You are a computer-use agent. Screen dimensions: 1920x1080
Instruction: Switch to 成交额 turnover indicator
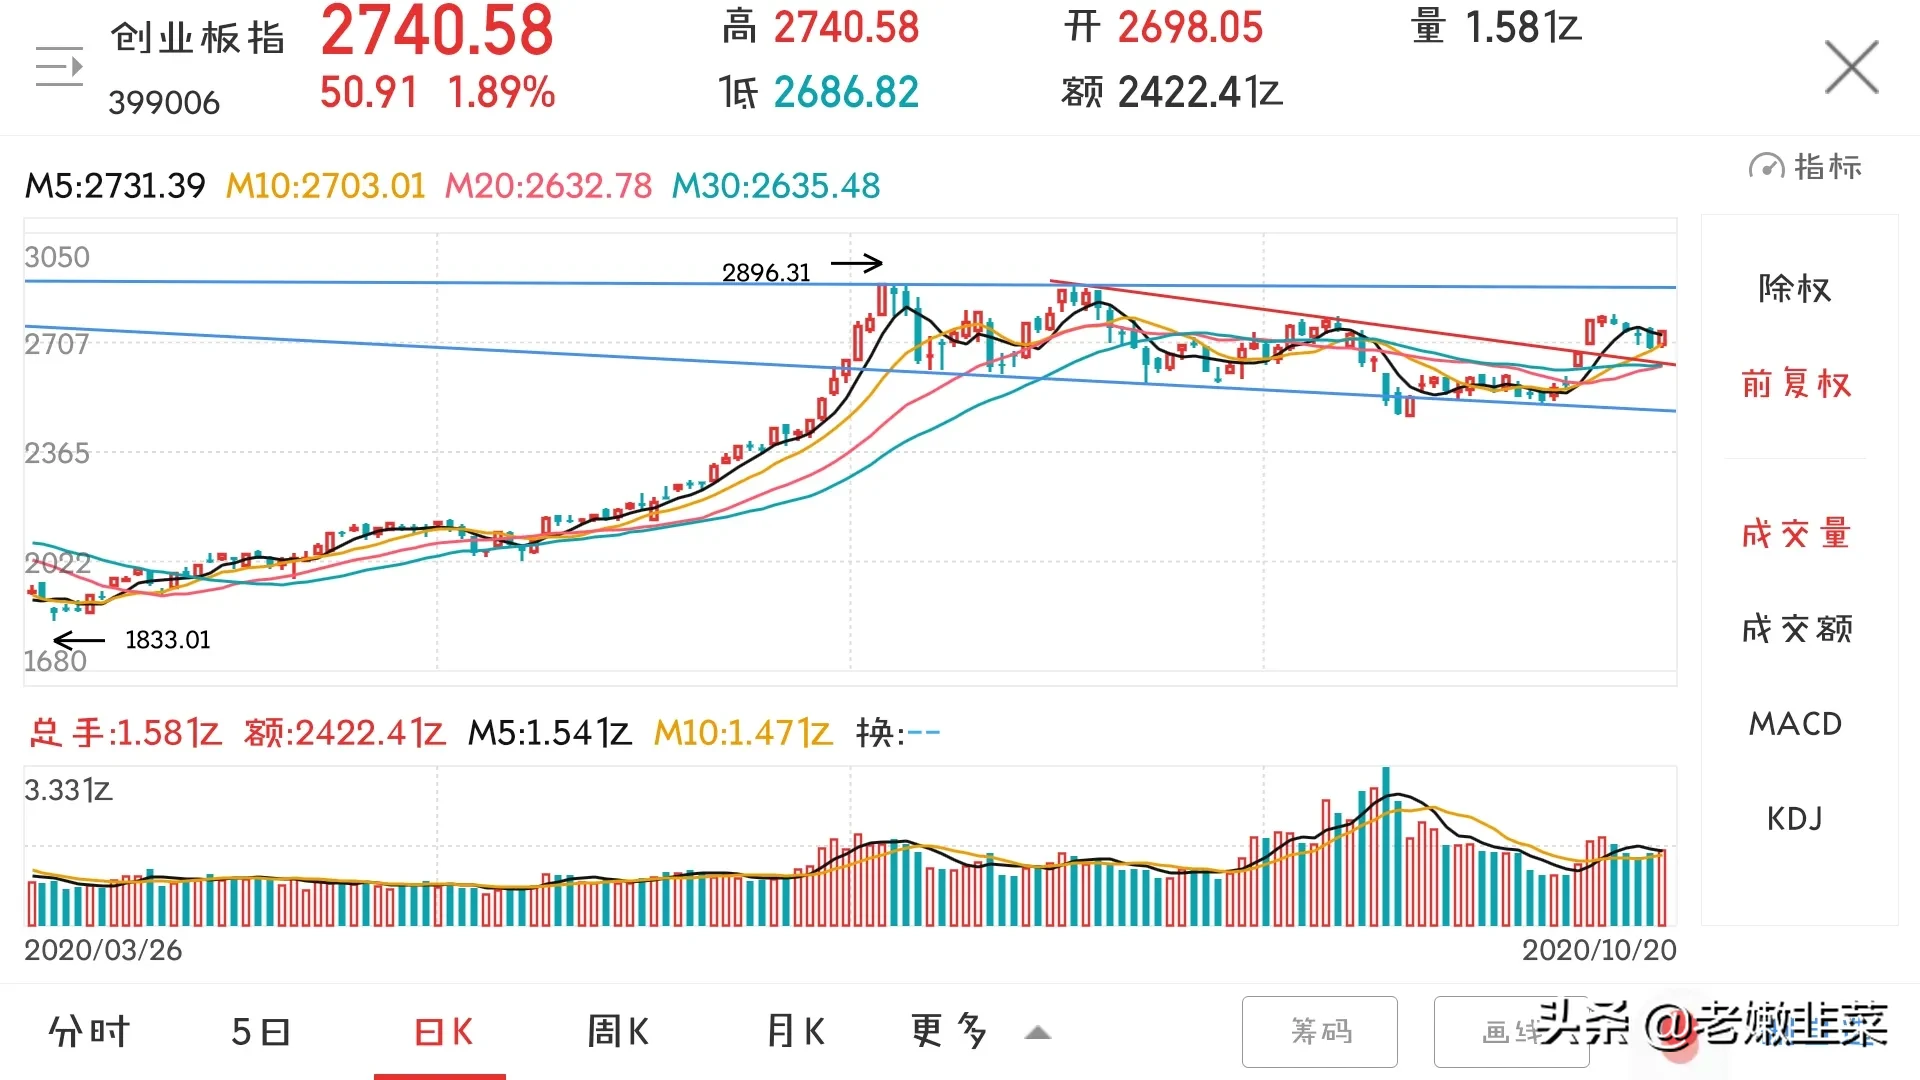click(x=1797, y=629)
